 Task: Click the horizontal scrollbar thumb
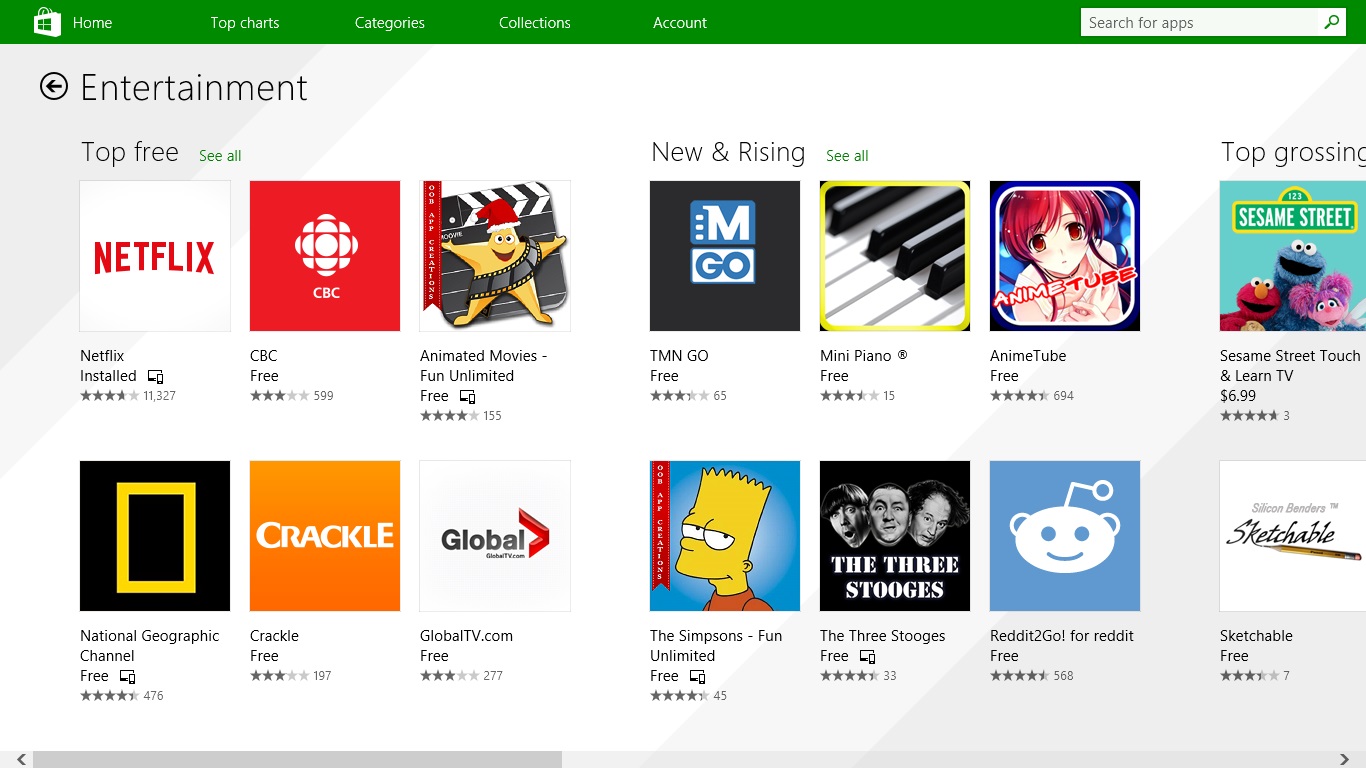tap(297, 760)
